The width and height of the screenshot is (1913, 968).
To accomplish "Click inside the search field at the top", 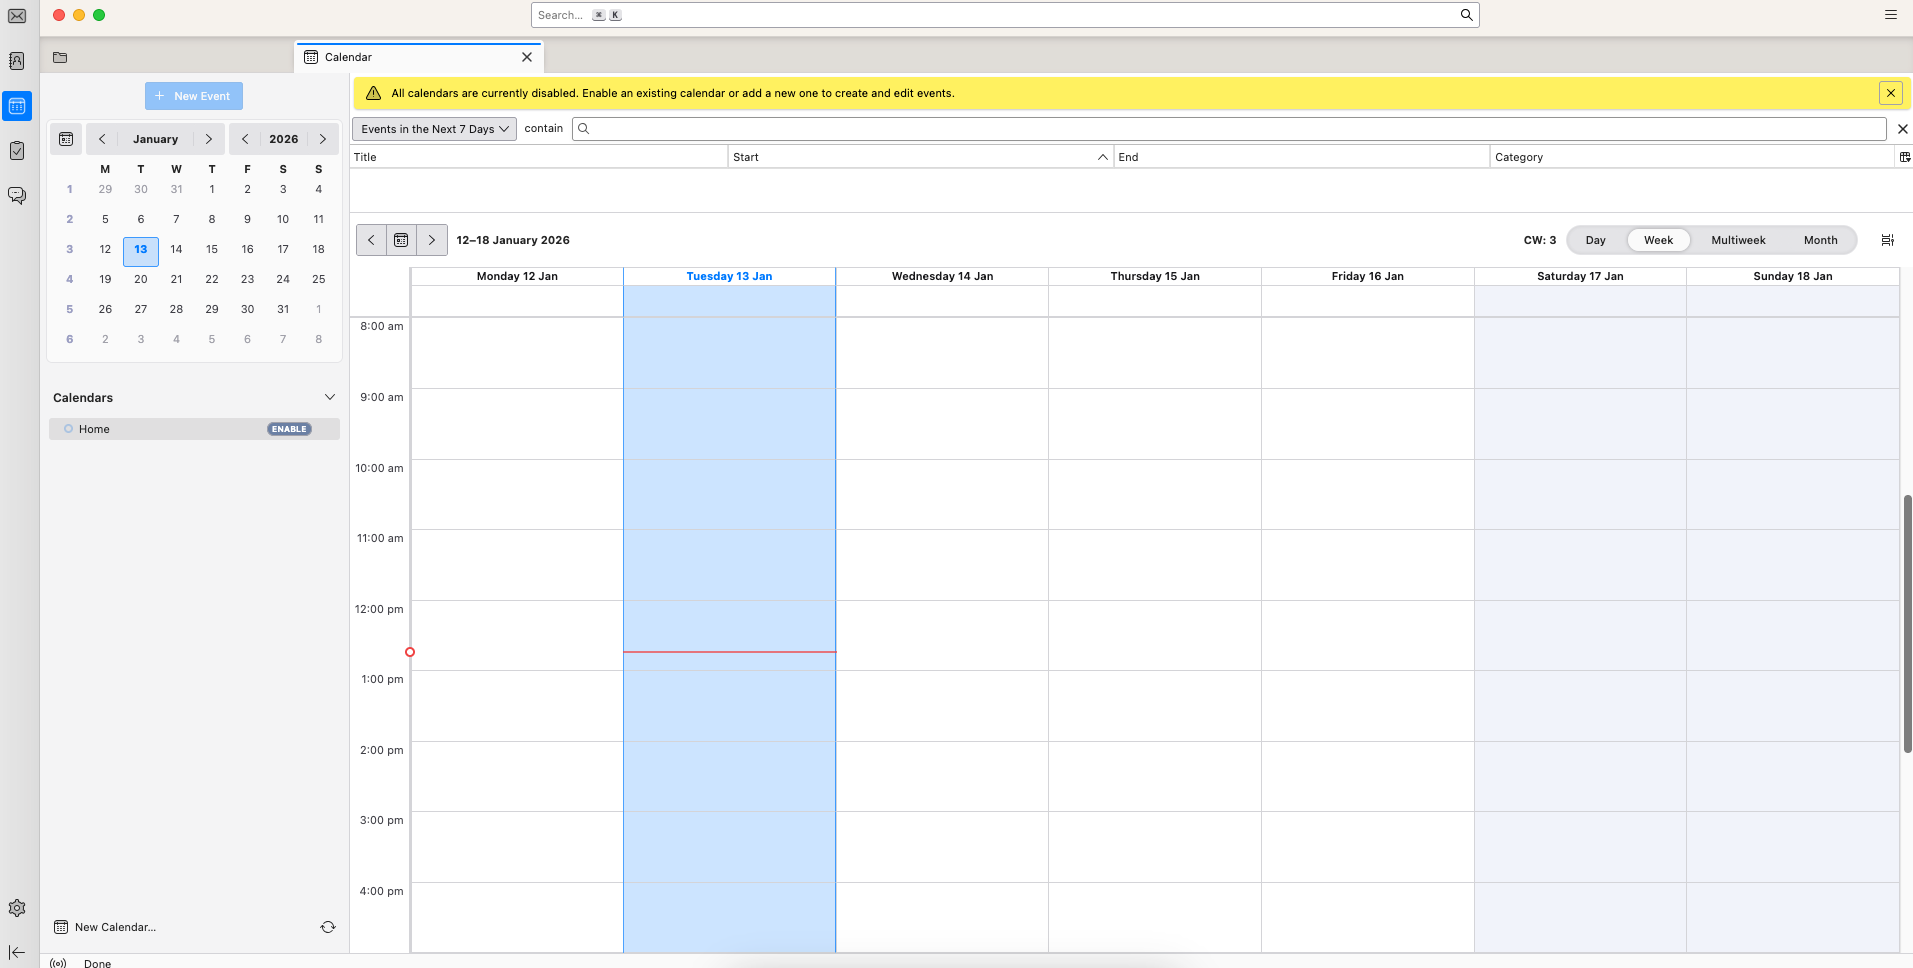I will (1000, 14).
